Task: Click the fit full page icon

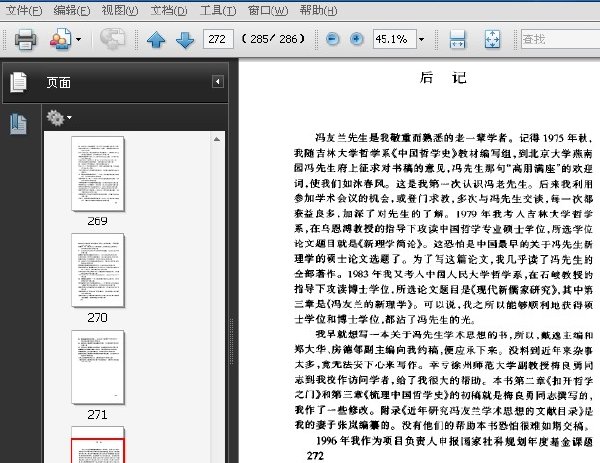Action: pos(492,39)
